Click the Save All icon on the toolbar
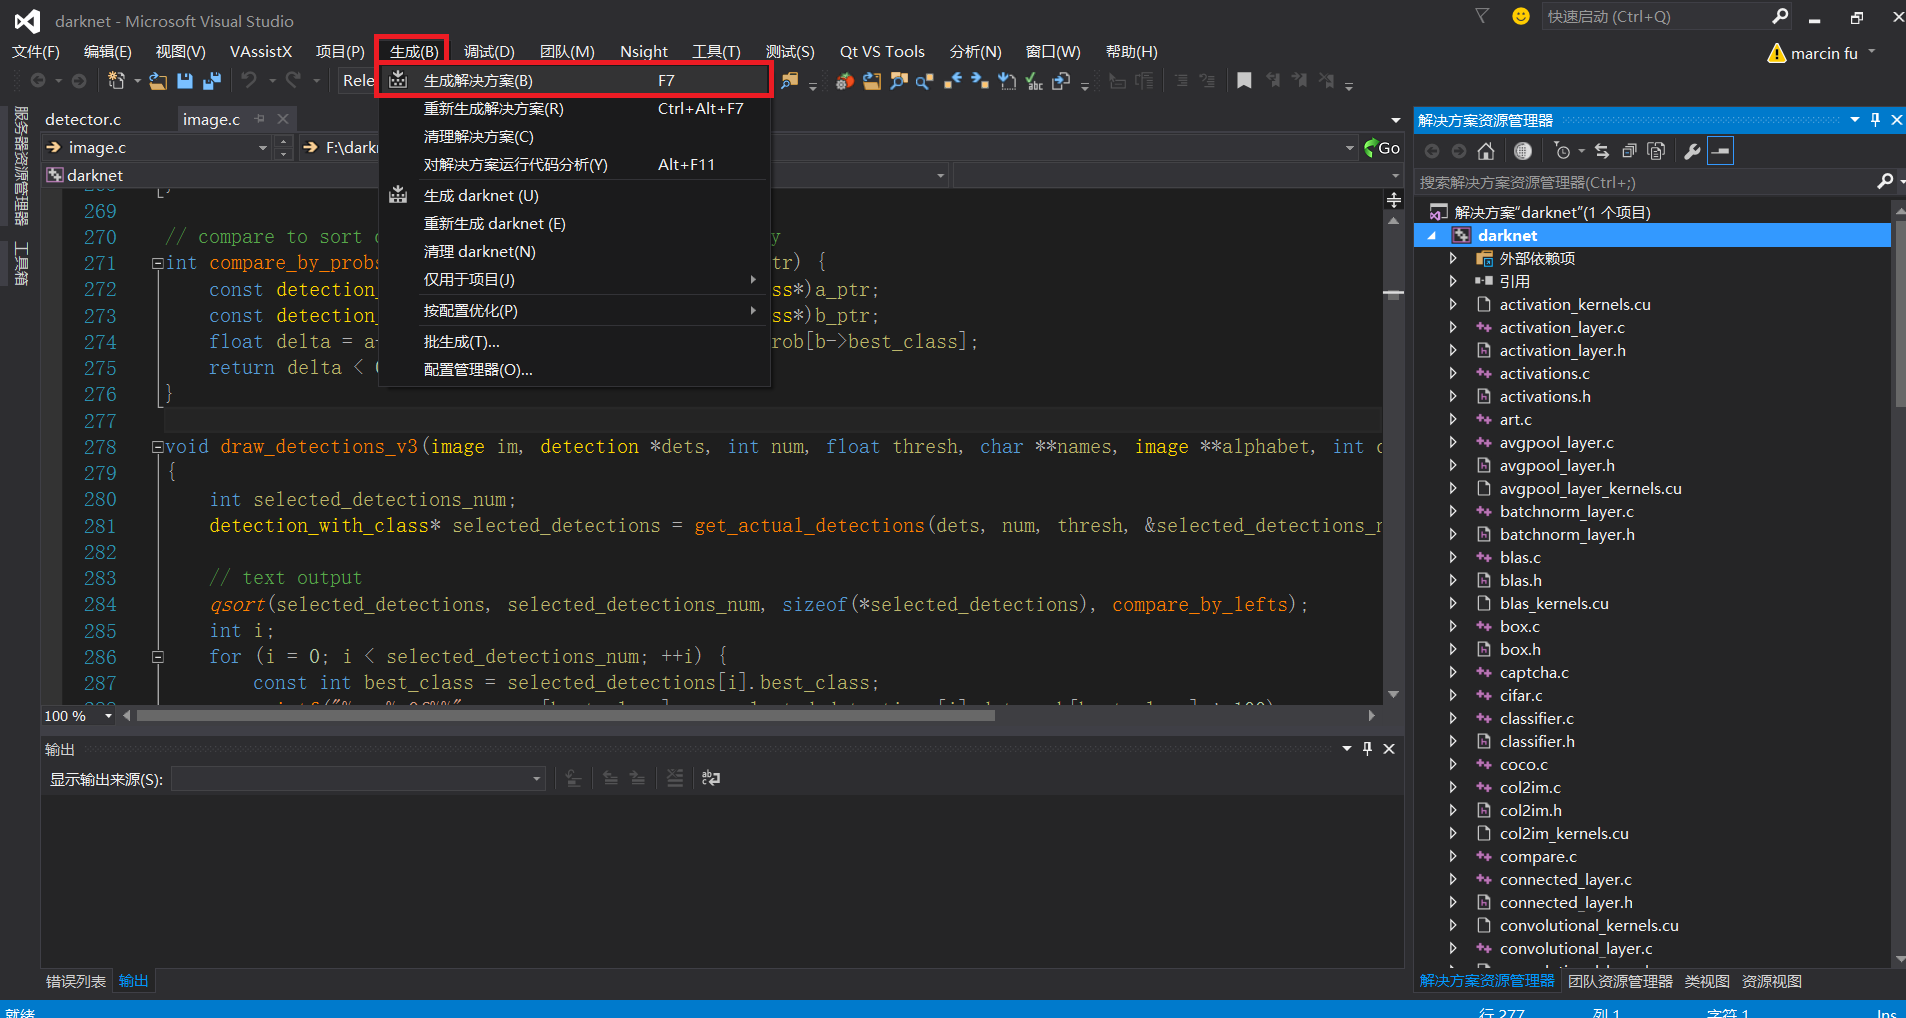This screenshot has height=1018, width=1906. click(x=213, y=81)
